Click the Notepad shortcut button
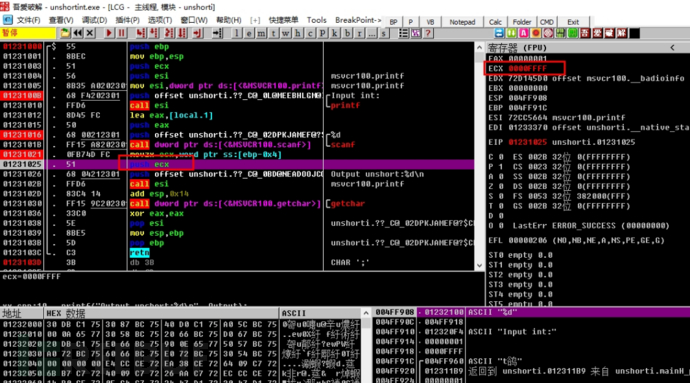Viewport: 690px width, 383px height. tap(462, 22)
